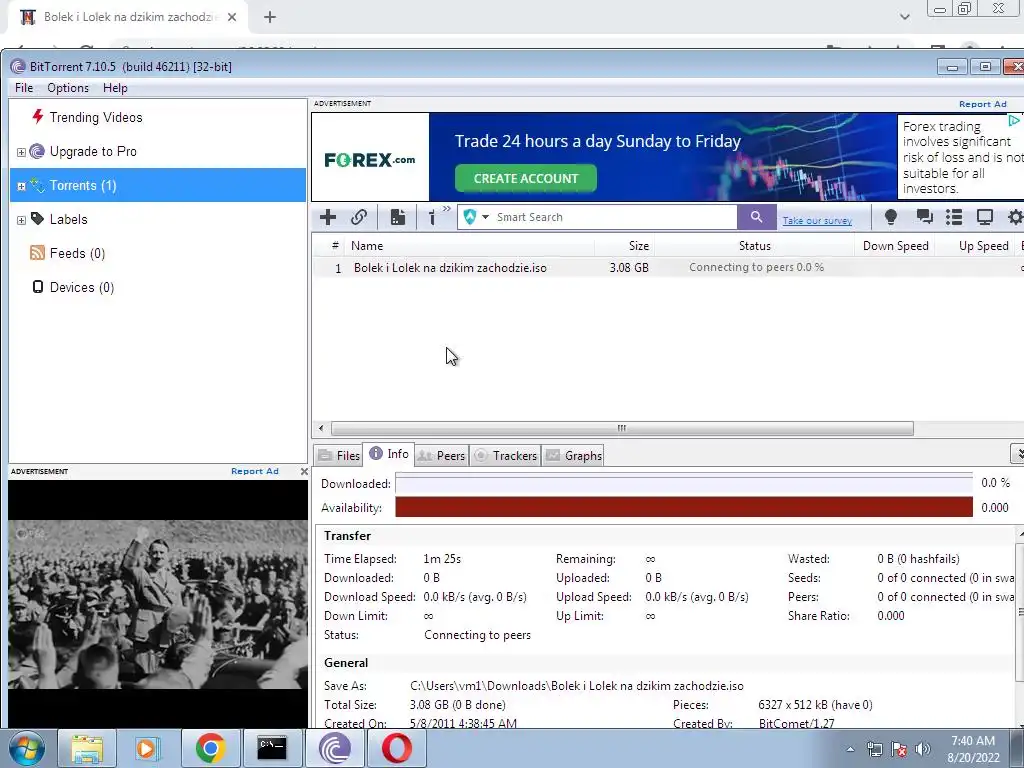Screen dimensions: 1024x768
Task: Click the torrent list scroll left arrow
Action: [x=321, y=428]
